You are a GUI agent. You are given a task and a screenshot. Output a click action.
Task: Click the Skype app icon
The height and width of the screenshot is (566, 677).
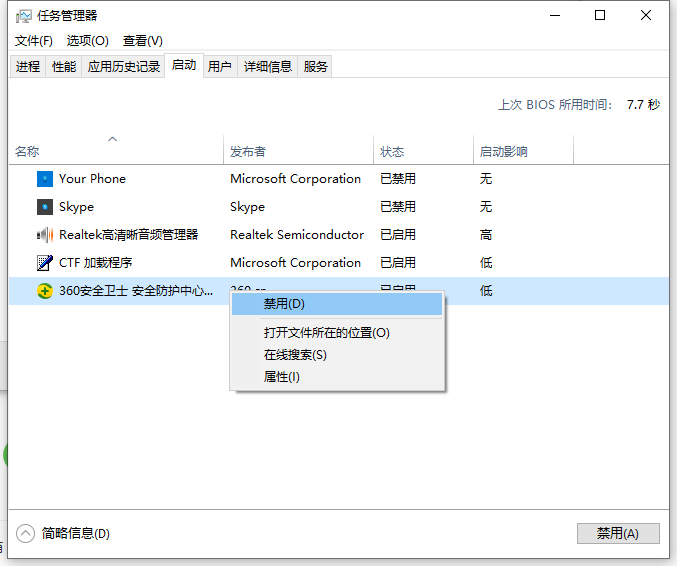[x=45, y=207]
